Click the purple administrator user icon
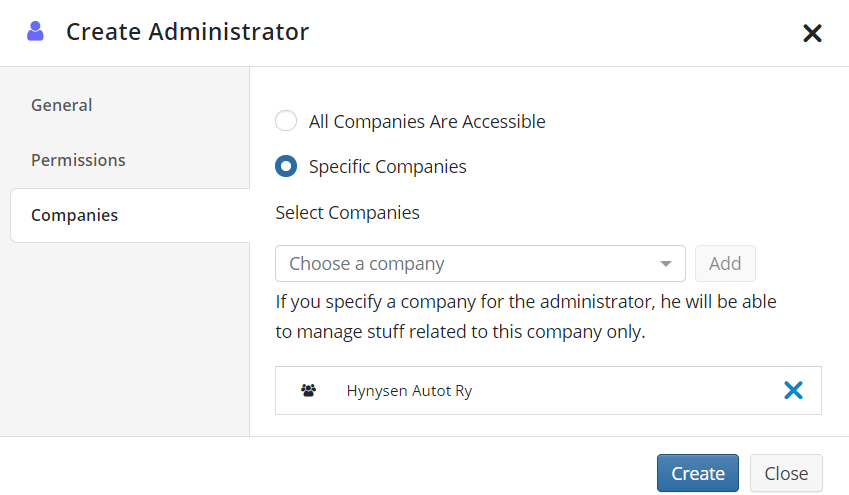849x495 pixels. pyautogui.click(x=35, y=31)
